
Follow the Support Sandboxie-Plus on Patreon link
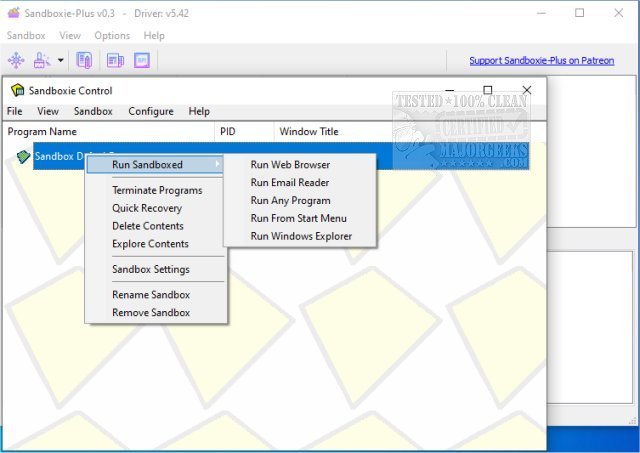541,60
